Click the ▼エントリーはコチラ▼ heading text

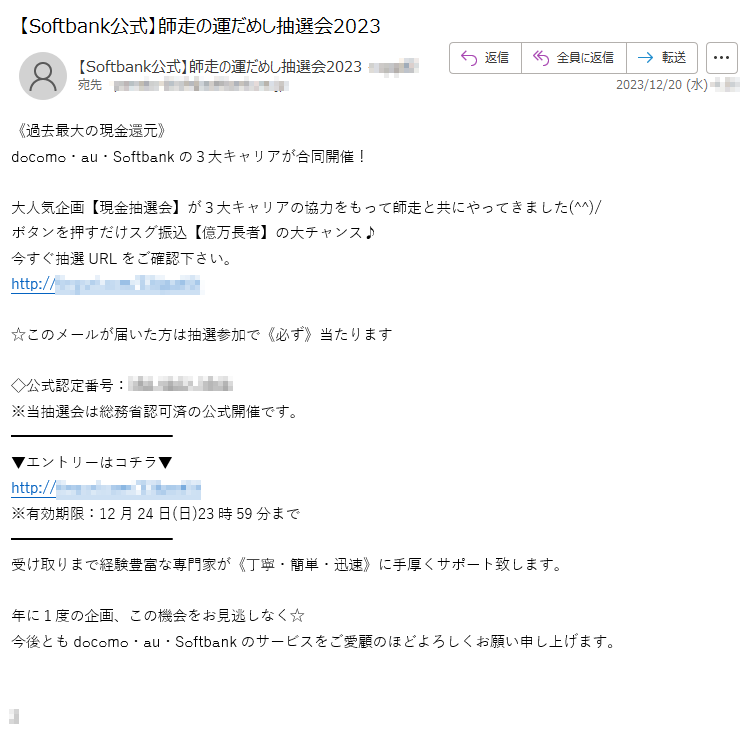(x=92, y=462)
